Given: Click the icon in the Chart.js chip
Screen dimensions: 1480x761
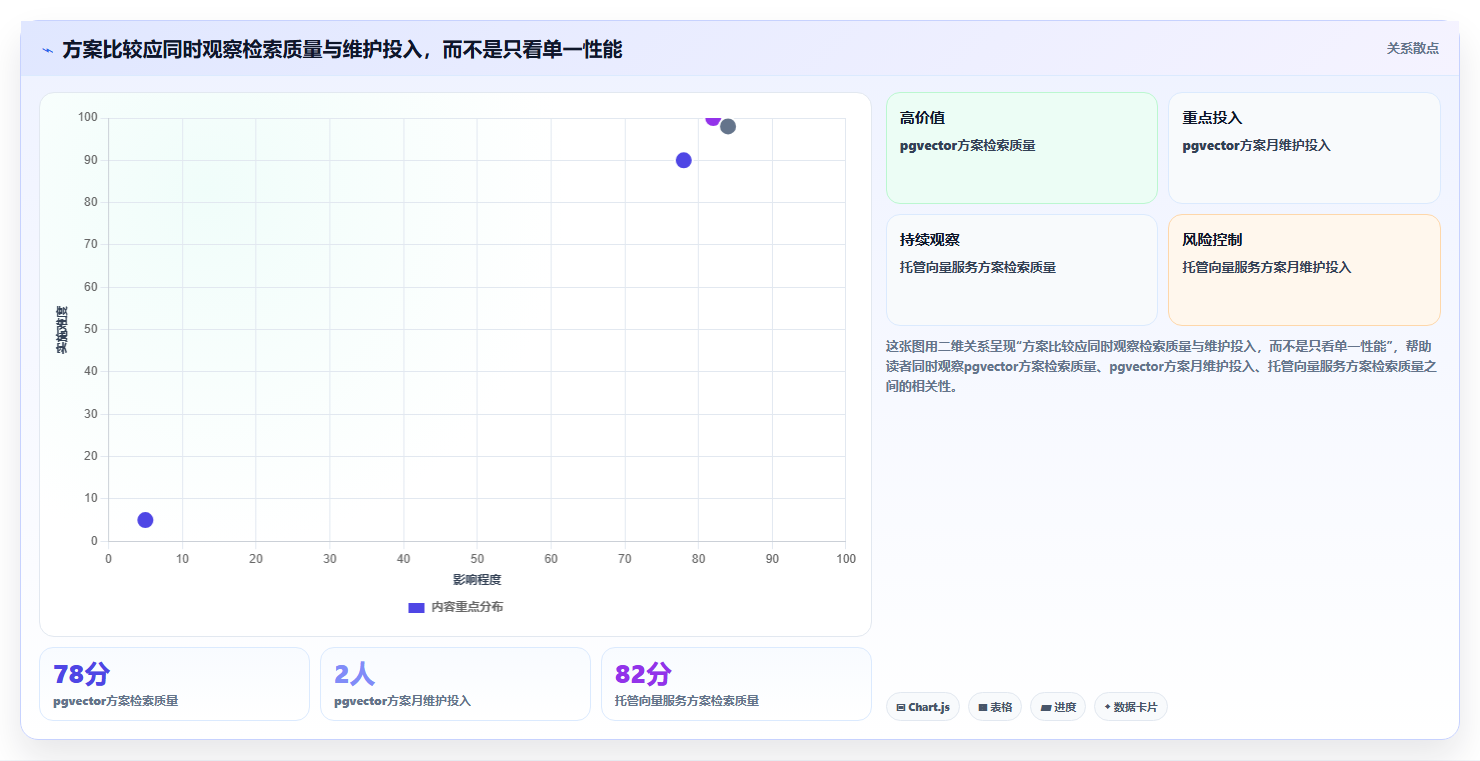Looking at the screenshot, I should (901, 707).
